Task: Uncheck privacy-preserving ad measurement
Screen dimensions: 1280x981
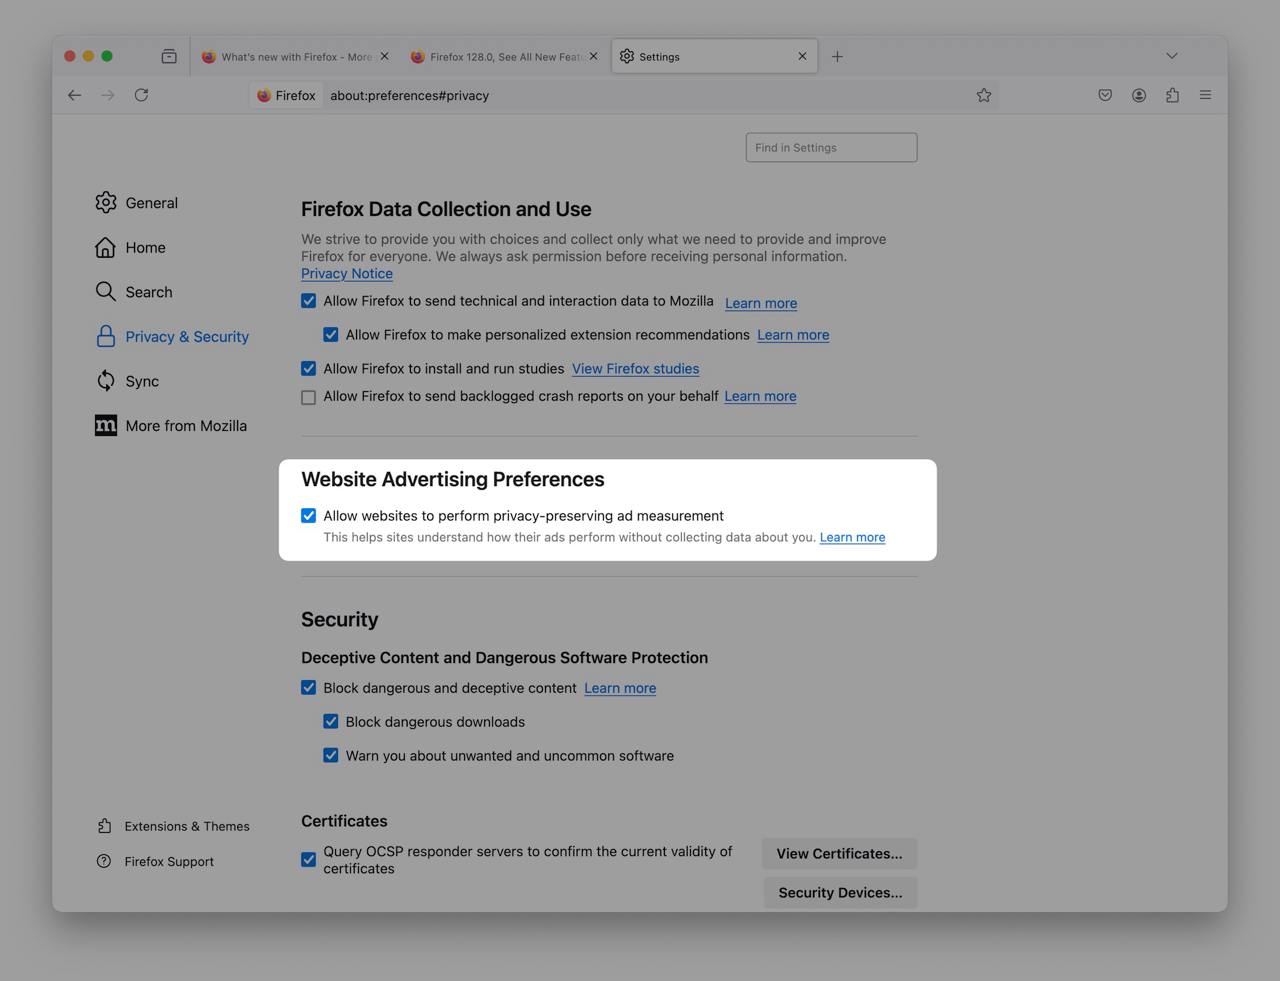Action: (309, 516)
